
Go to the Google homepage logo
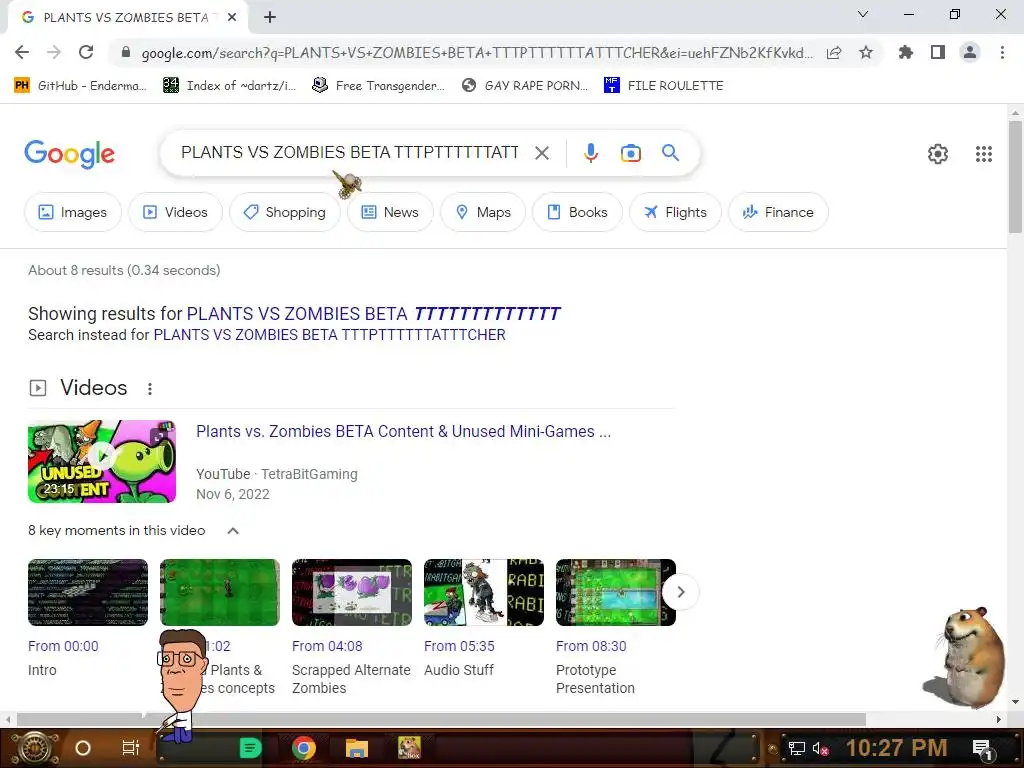click(x=69, y=155)
